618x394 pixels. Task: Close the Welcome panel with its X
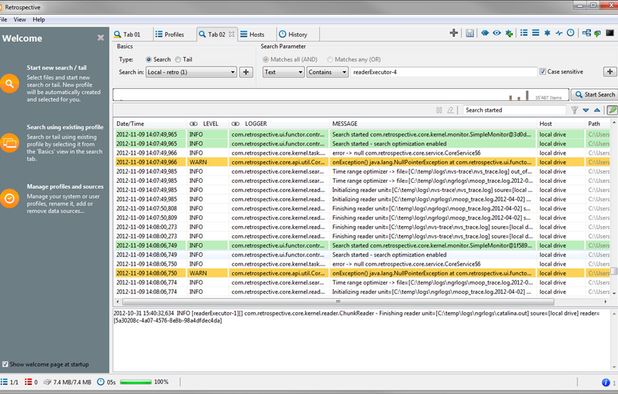point(101,37)
